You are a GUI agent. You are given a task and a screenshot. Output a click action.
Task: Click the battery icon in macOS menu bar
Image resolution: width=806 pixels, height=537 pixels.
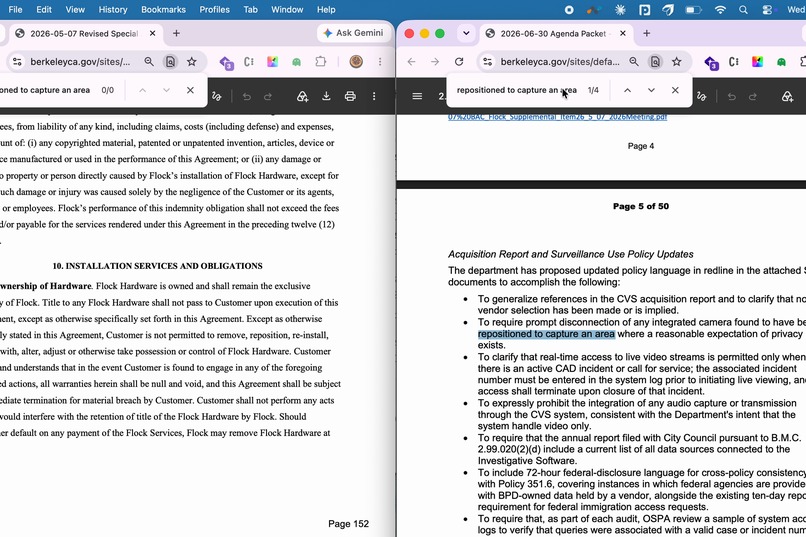[693, 10]
